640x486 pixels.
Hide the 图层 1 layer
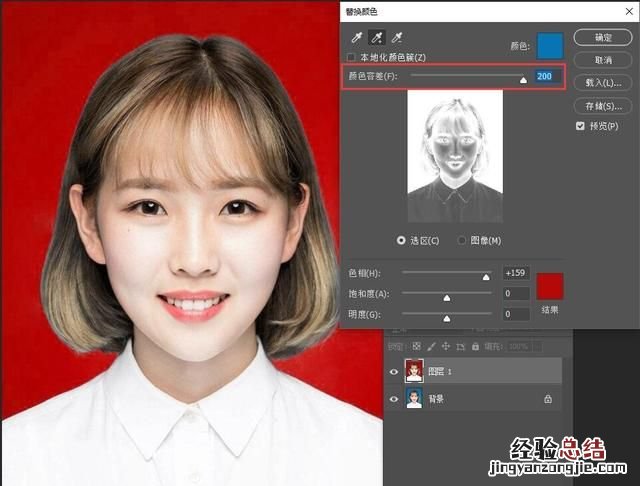(394, 372)
